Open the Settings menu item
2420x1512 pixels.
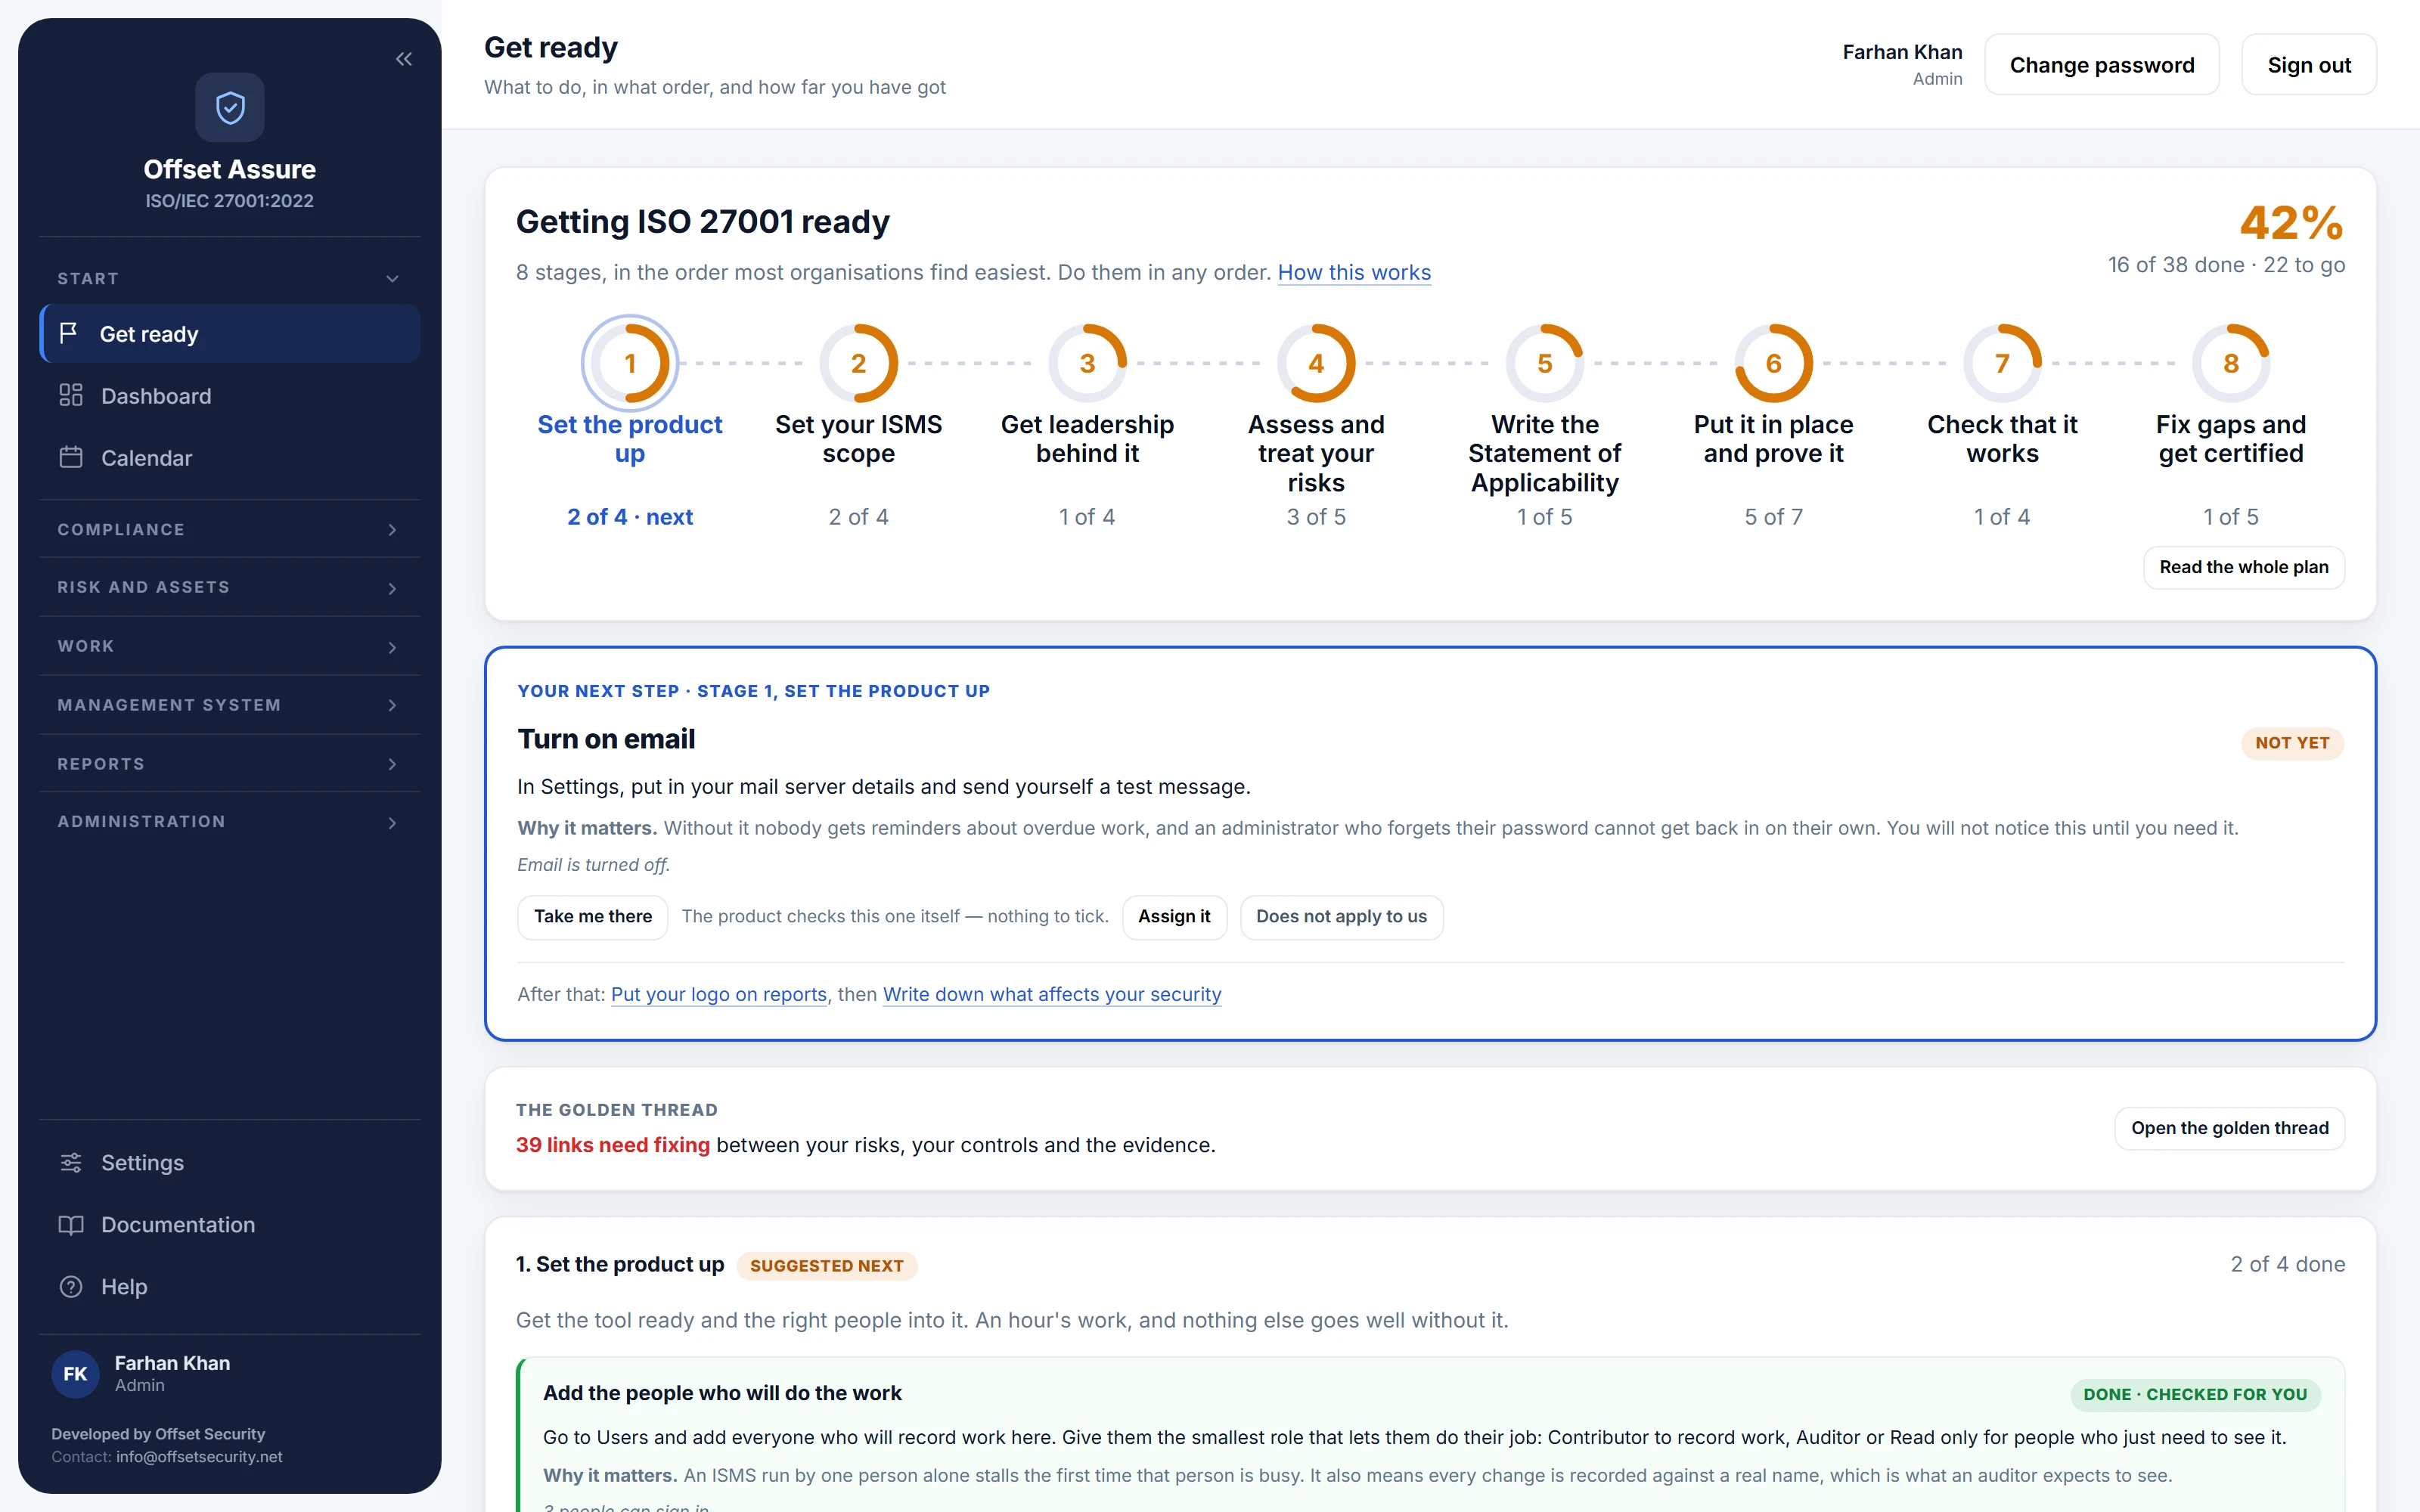pyautogui.click(x=230, y=1162)
